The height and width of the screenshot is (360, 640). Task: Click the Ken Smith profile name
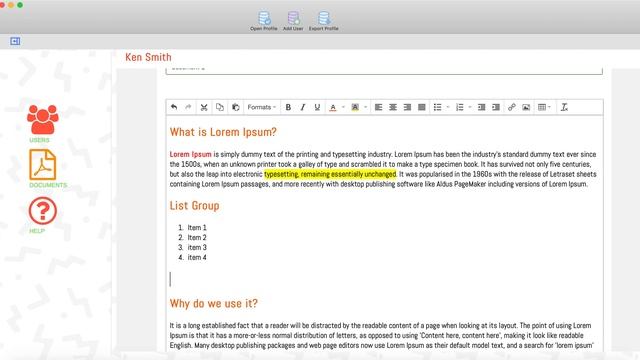click(148, 57)
